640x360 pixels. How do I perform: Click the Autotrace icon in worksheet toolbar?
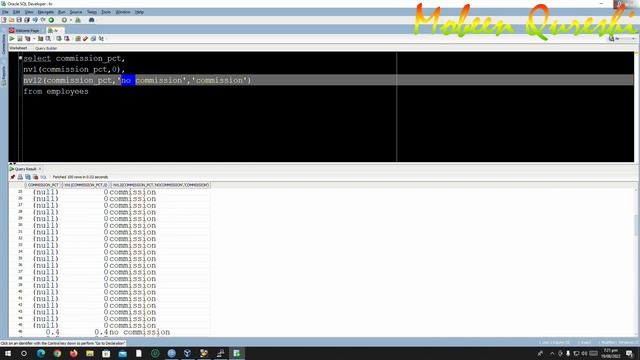pyautogui.click(x=40, y=39)
